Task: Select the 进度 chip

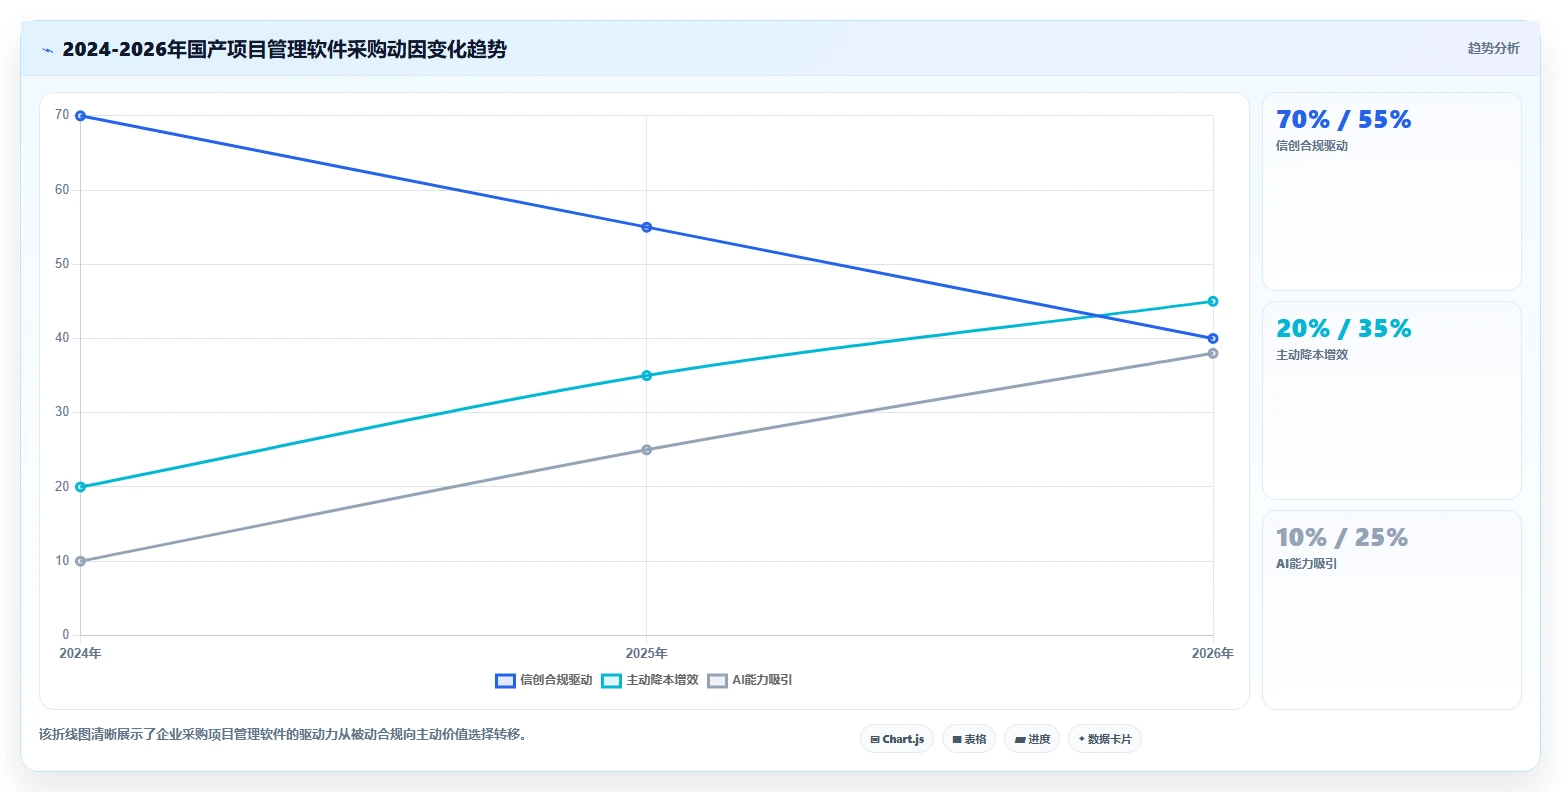Action: [1032, 739]
